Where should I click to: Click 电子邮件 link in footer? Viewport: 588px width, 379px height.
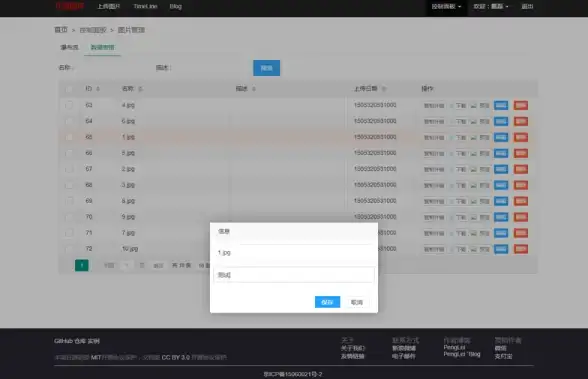pos(404,356)
